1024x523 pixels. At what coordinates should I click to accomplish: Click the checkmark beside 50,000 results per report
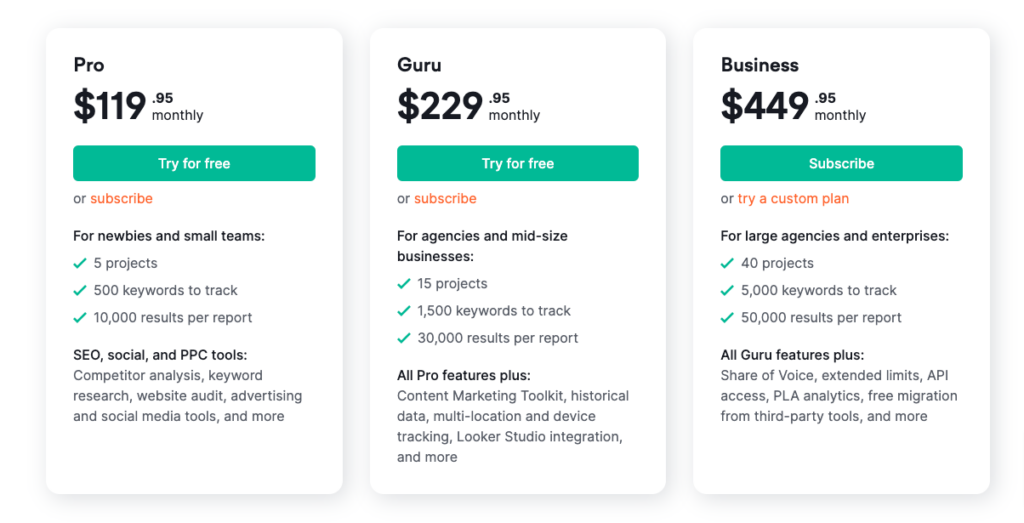point(727,318)
